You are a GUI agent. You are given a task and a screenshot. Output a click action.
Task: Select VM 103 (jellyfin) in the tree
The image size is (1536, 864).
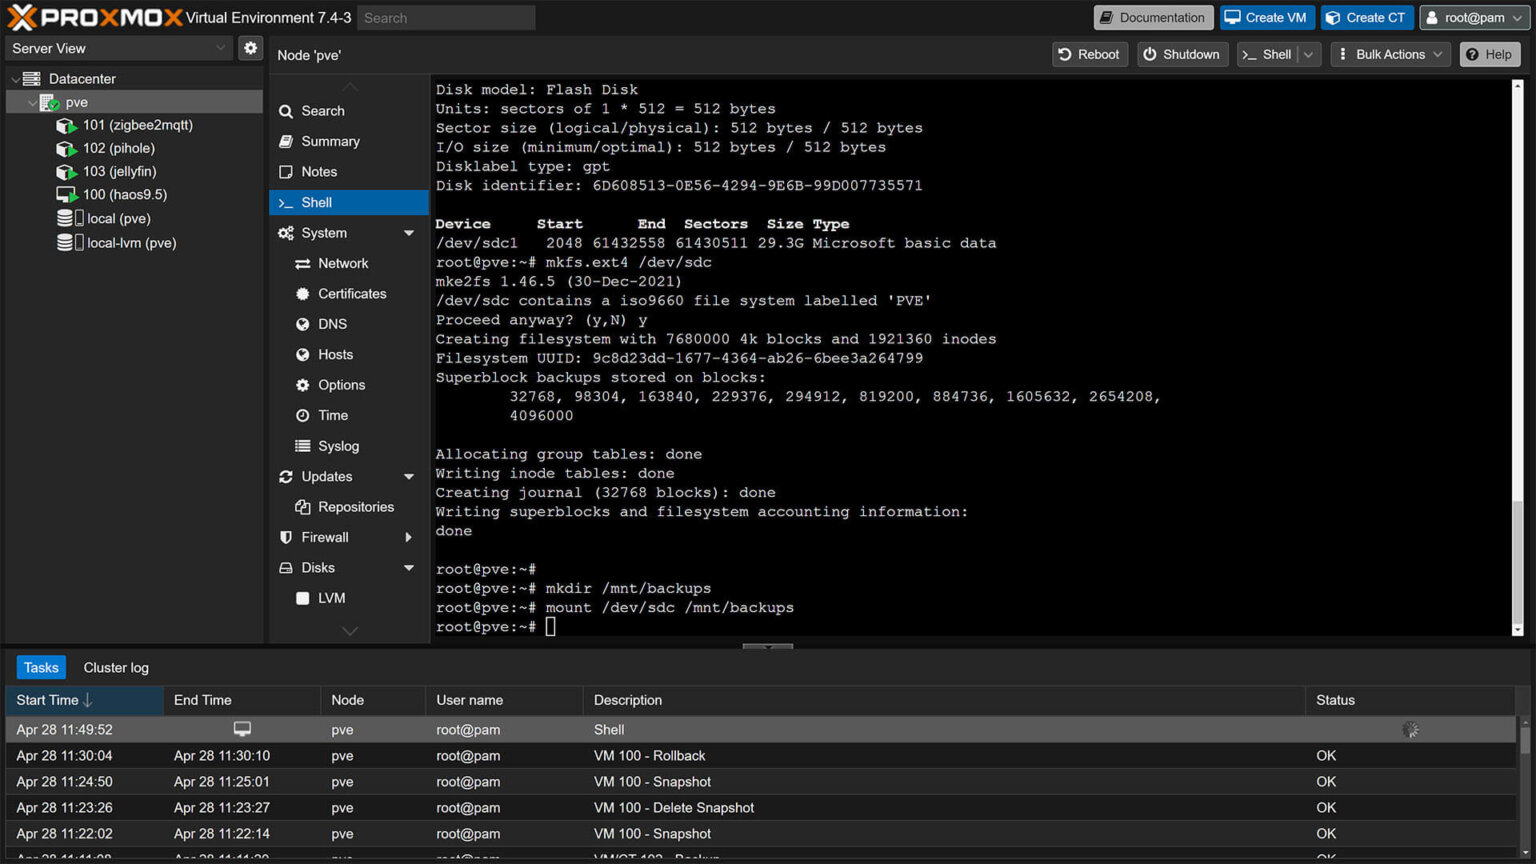pos(119,171)
